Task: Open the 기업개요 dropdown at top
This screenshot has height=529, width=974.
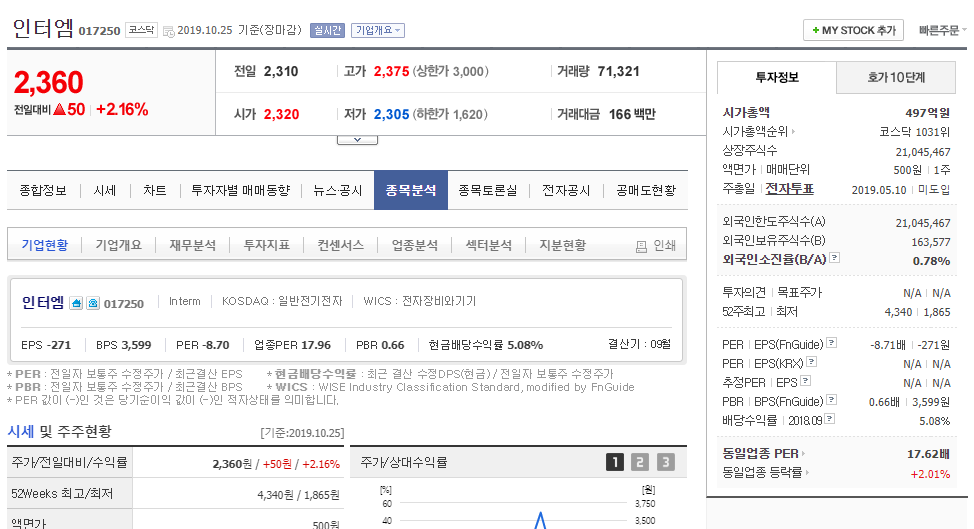Action: pos(378,30)
